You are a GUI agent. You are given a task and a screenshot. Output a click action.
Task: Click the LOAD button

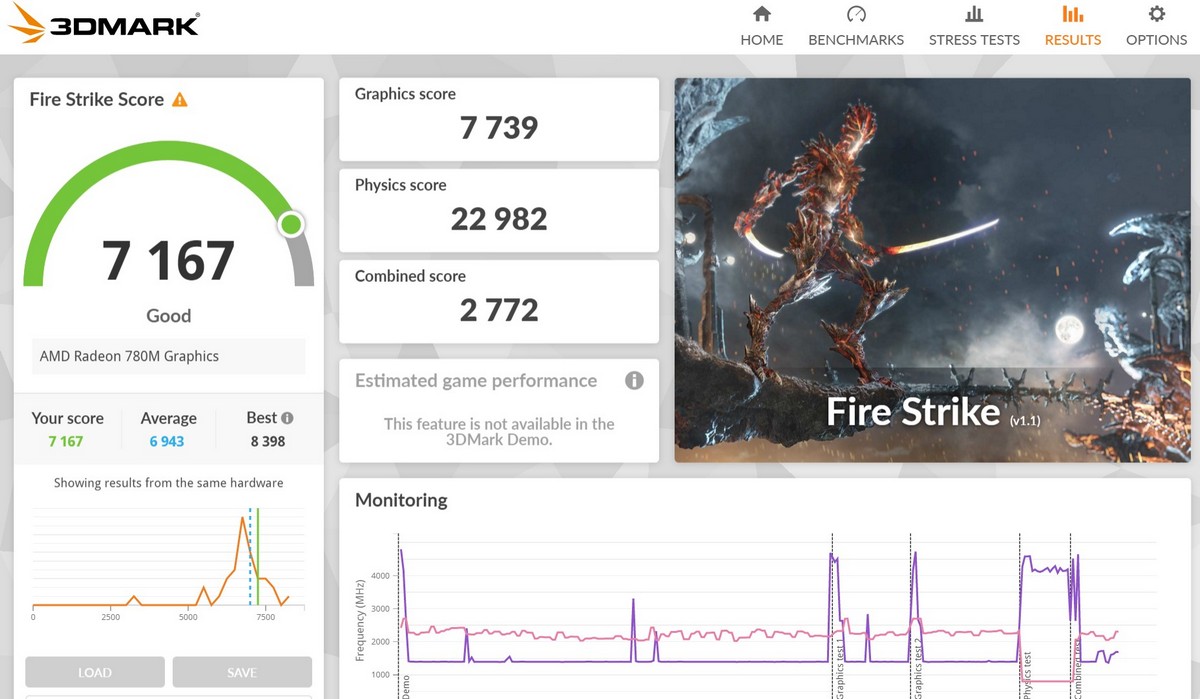coord(95,672)
